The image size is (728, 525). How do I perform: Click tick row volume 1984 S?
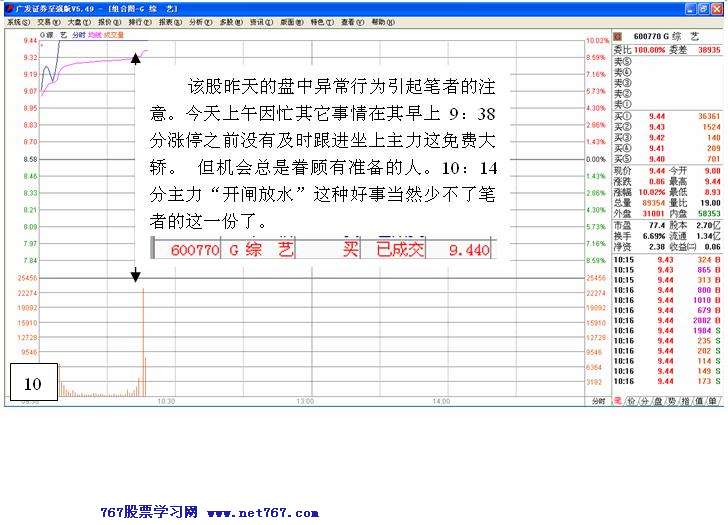click(x=706, y=331)
